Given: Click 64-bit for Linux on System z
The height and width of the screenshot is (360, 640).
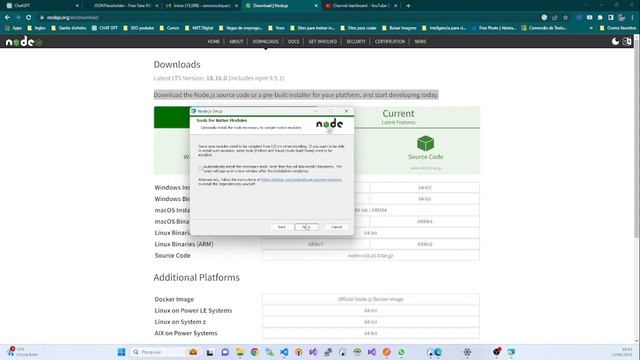Looking at the screenshot, I should (371, 322).
